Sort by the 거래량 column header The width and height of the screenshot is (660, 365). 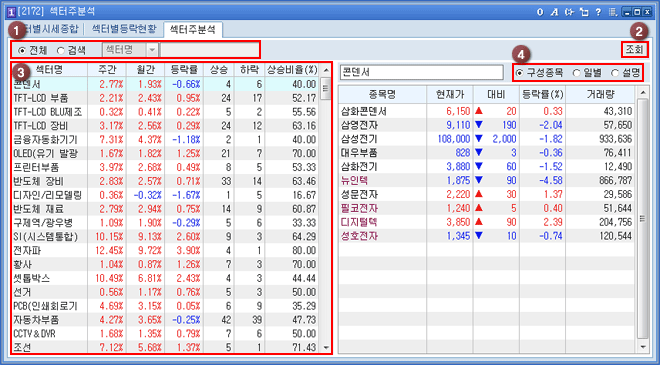599,94
